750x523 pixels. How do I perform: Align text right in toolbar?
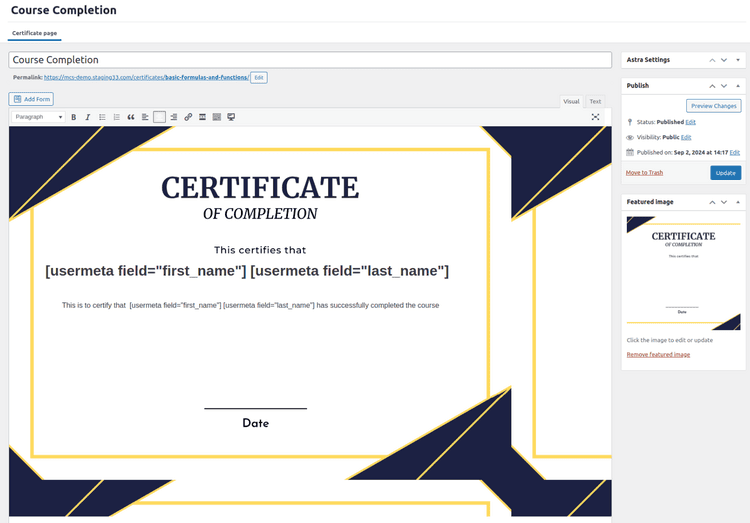pyautogui.click(x=174, y=117)
